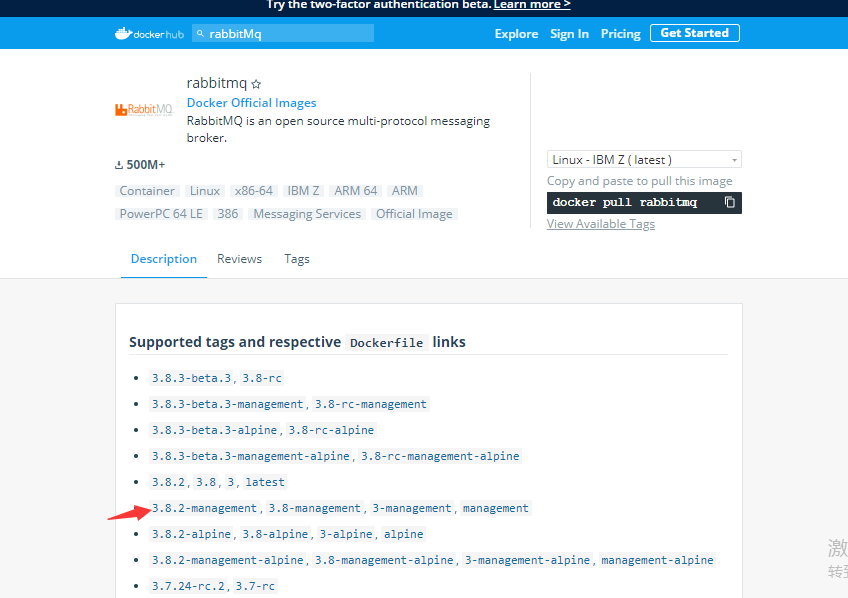The width and height of the screenshot is (848, 598).
Task: Open the 3.7-rc tag link
Action: pos(255,586)
